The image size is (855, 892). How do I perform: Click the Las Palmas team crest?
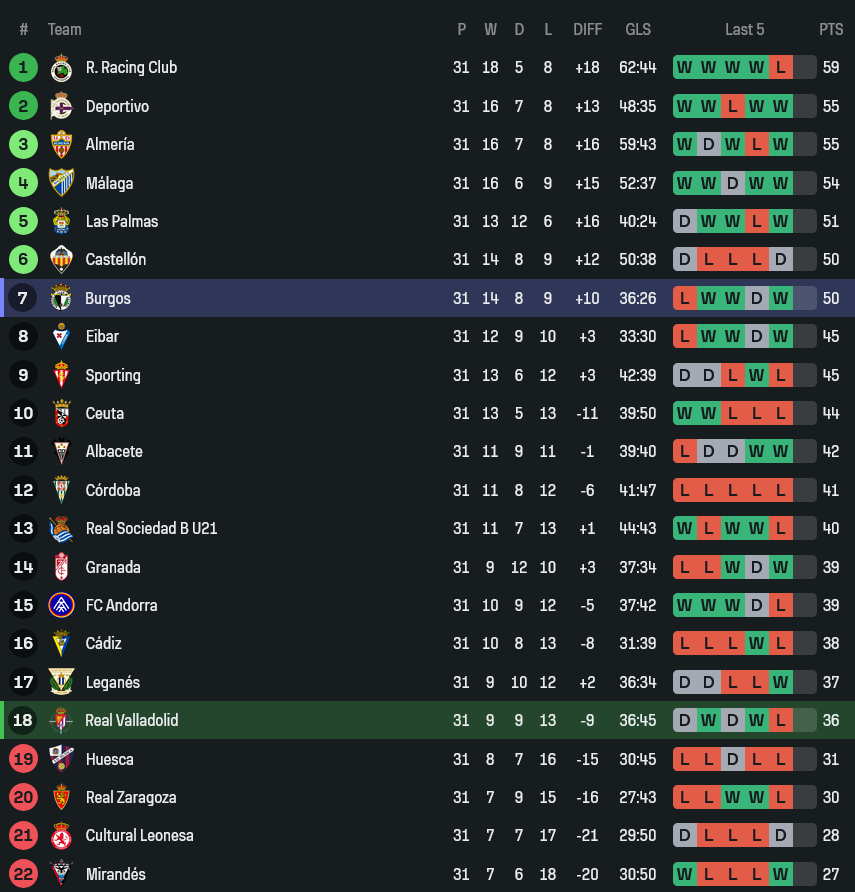coord(61,221)
